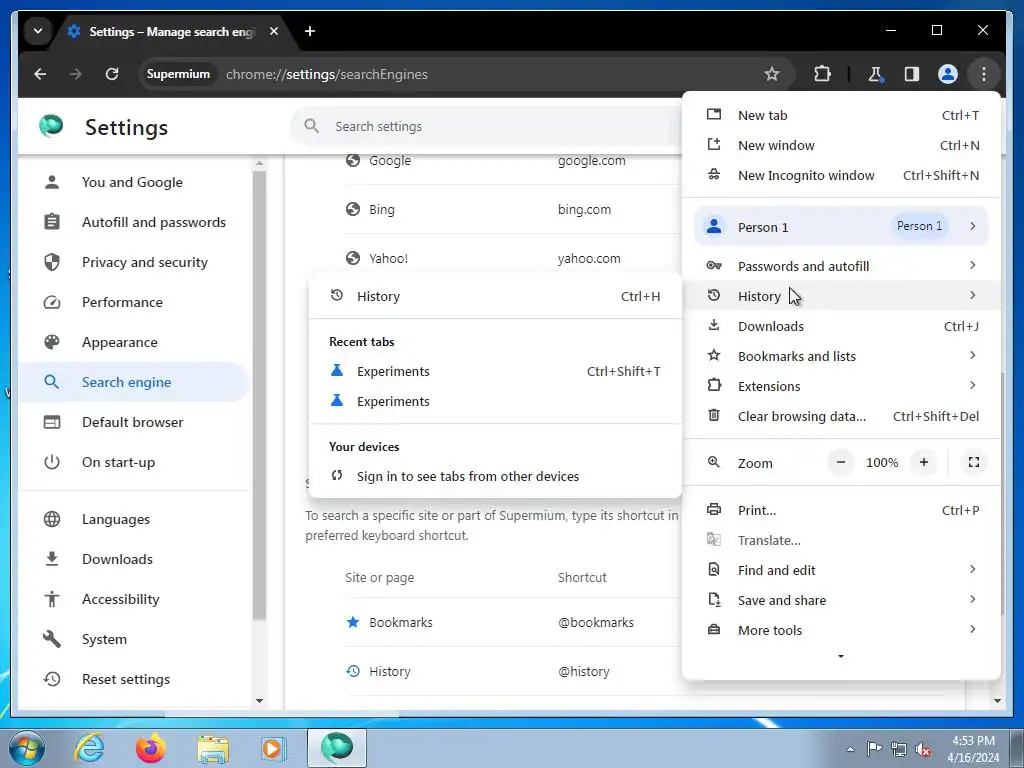Focus the Search settings field
Viewport: 1024px width, 768px height.
coord(487,127)
